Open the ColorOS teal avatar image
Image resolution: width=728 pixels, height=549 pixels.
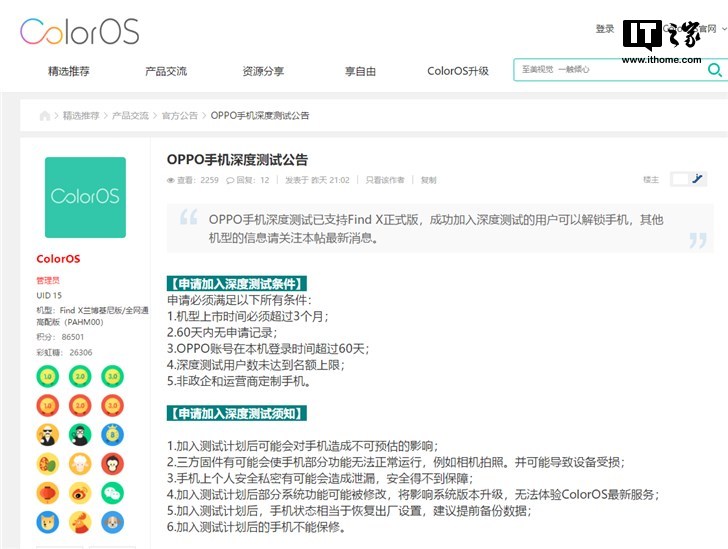pyautogui.click(x=85, y=197)
